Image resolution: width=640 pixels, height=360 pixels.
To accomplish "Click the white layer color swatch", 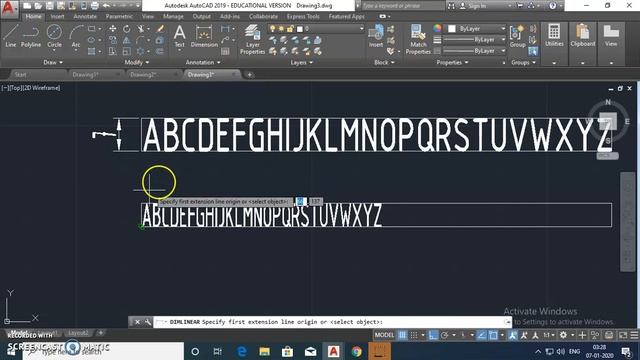I will pos(300,29).
